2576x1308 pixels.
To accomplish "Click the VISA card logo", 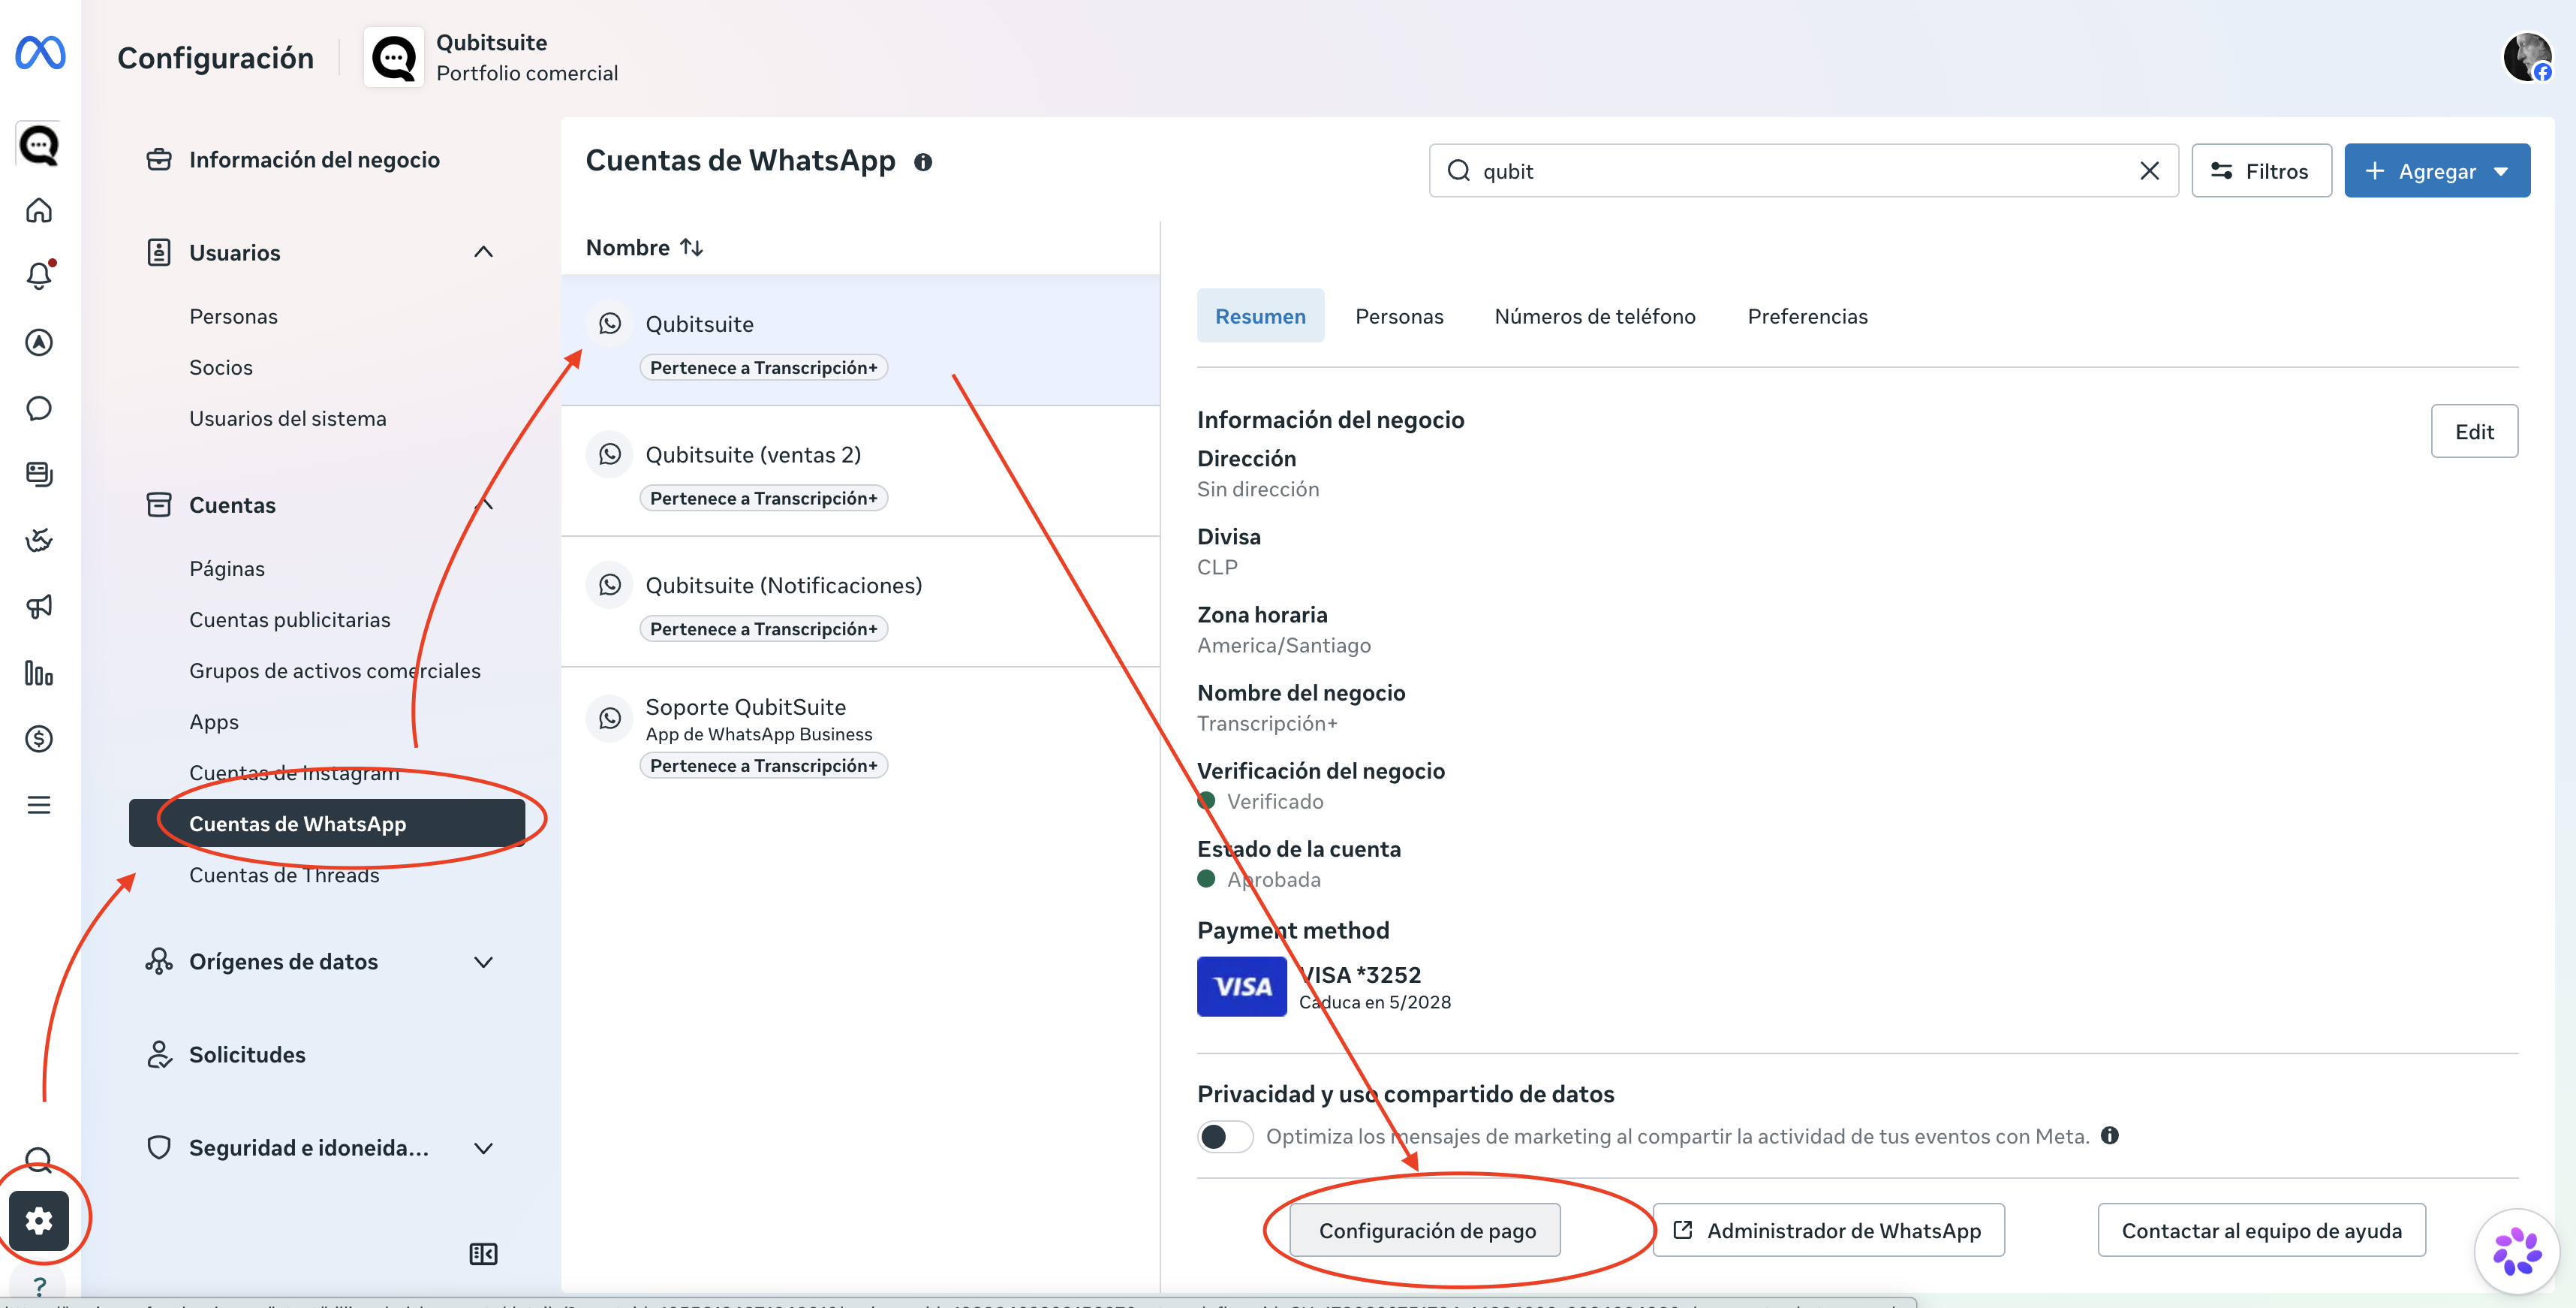I will [x=1242, y=986].
